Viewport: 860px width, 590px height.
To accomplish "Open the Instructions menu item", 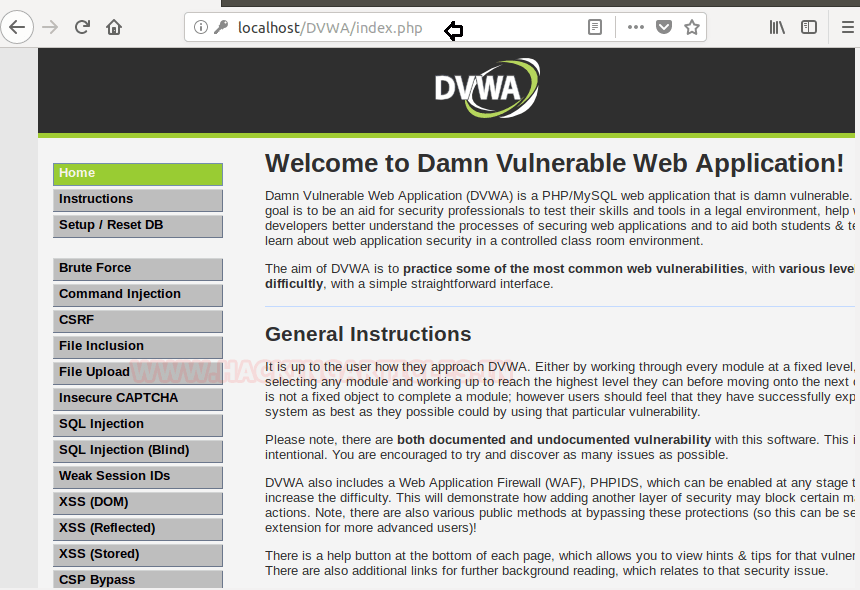I will coord(137,200).
